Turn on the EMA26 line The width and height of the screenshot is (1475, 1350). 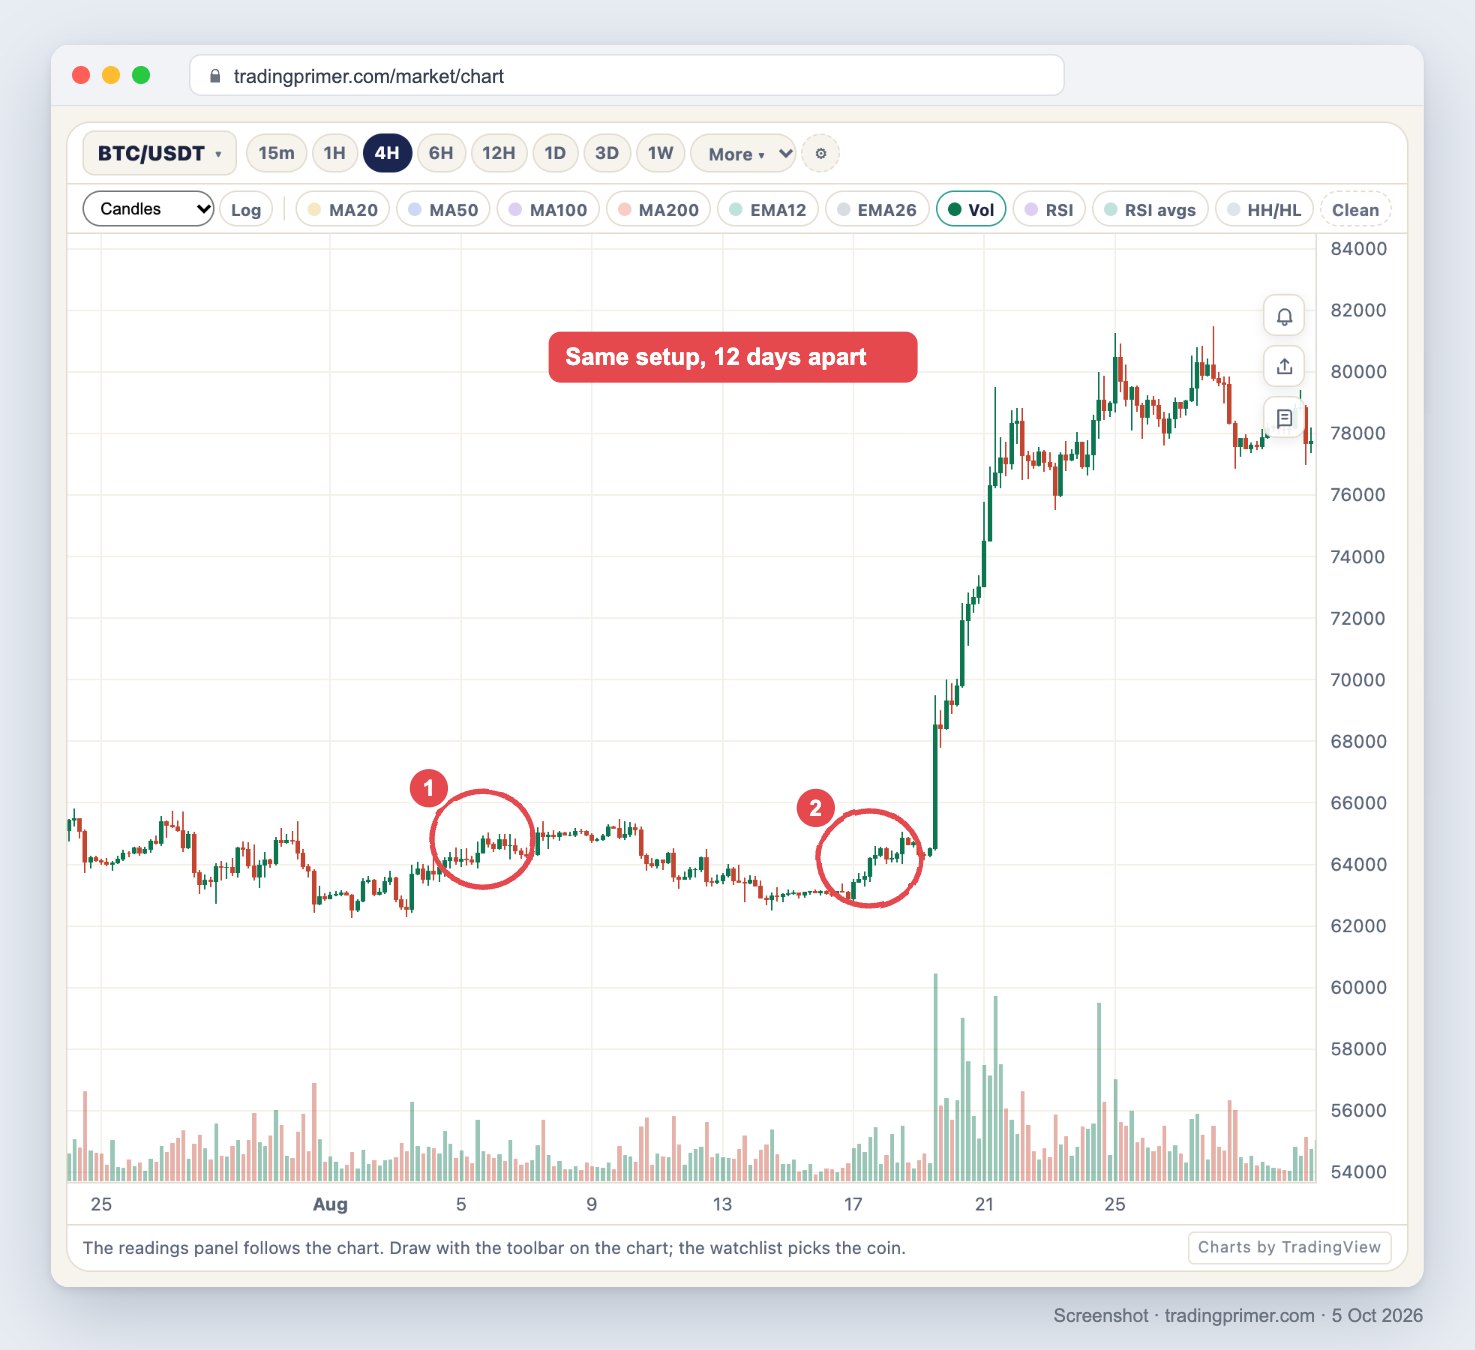[x=877, y=210]
